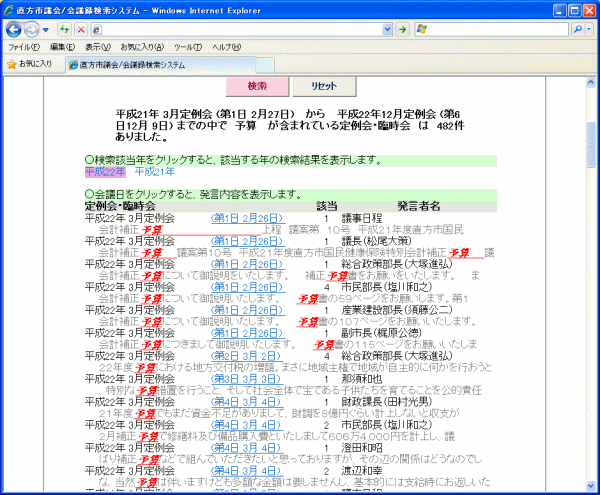Open the ファイル(F) menu
Viewport: 600px width, 495px height.
click(24, 47)
